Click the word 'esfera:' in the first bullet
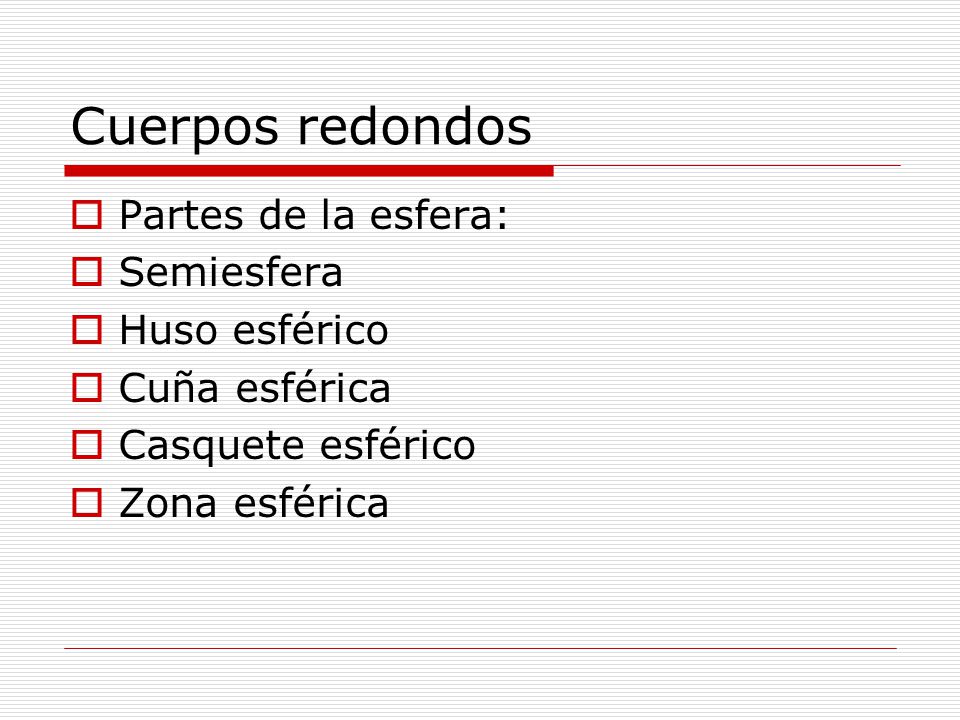This screenshot has height=720, width=960. (439, 215)
